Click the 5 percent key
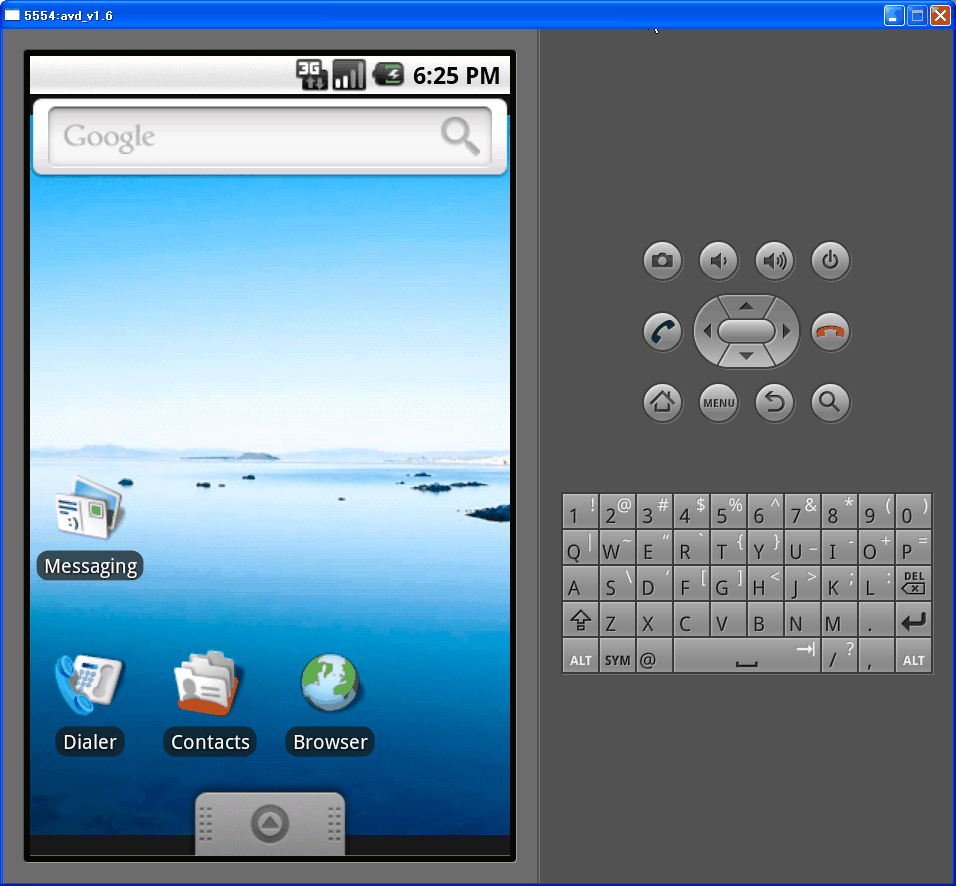 (729, 511)
